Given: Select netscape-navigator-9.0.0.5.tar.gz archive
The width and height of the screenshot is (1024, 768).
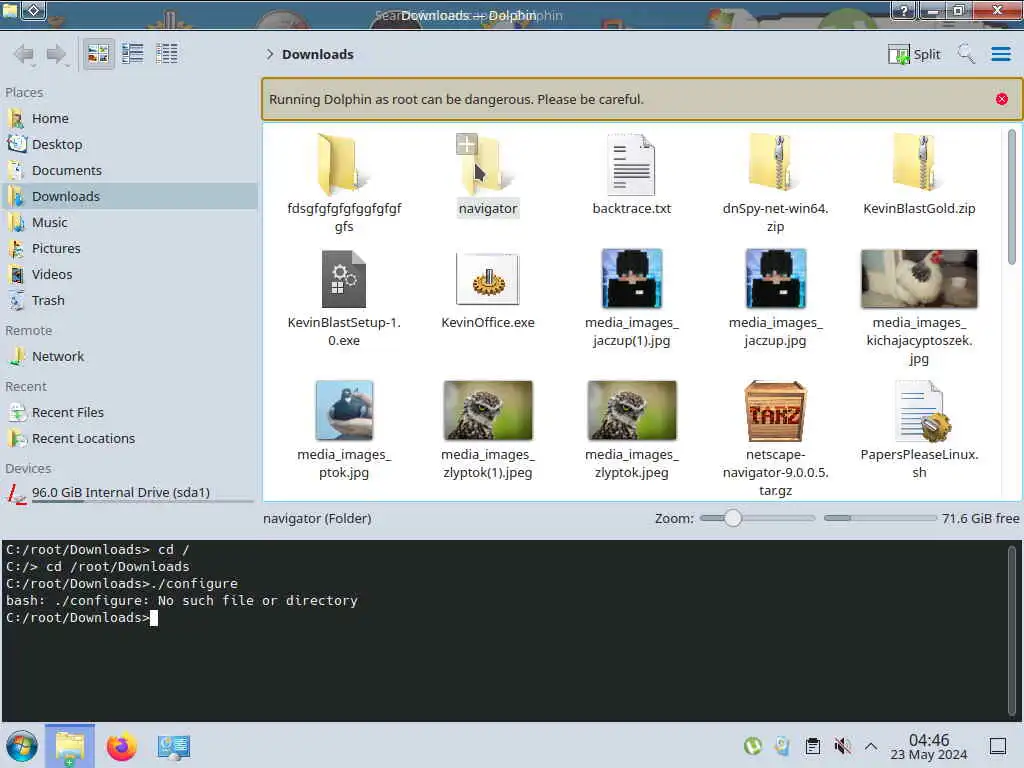Looking at the screenshot, I should [775, 439].
